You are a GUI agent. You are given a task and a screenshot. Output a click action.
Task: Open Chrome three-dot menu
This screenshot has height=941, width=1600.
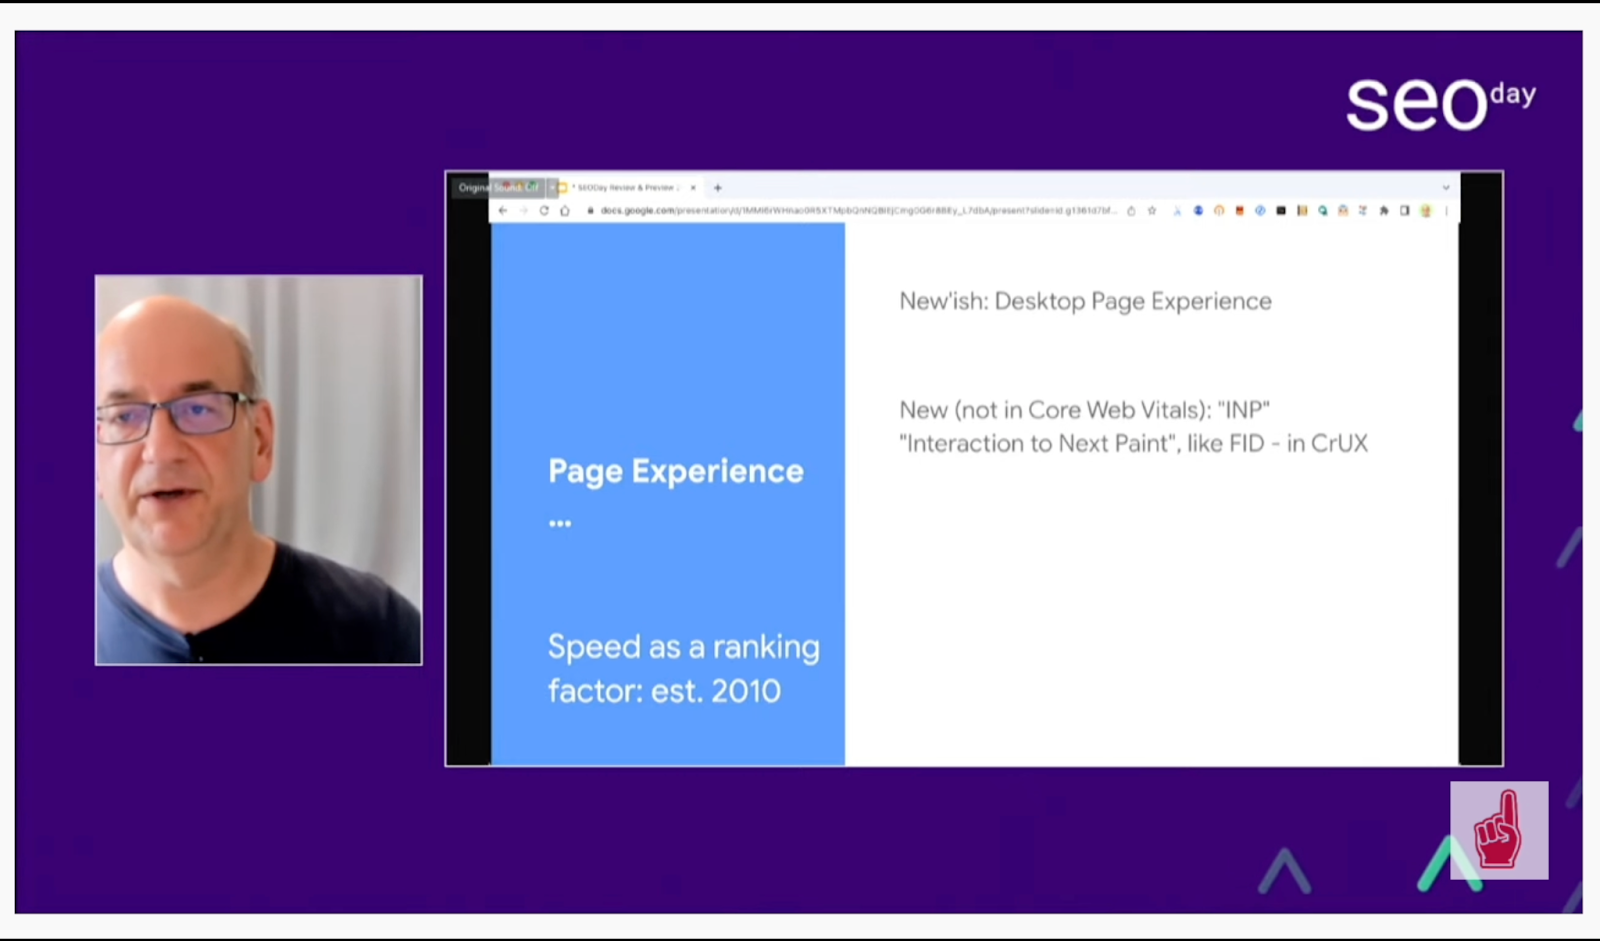tap(1446, 211)
